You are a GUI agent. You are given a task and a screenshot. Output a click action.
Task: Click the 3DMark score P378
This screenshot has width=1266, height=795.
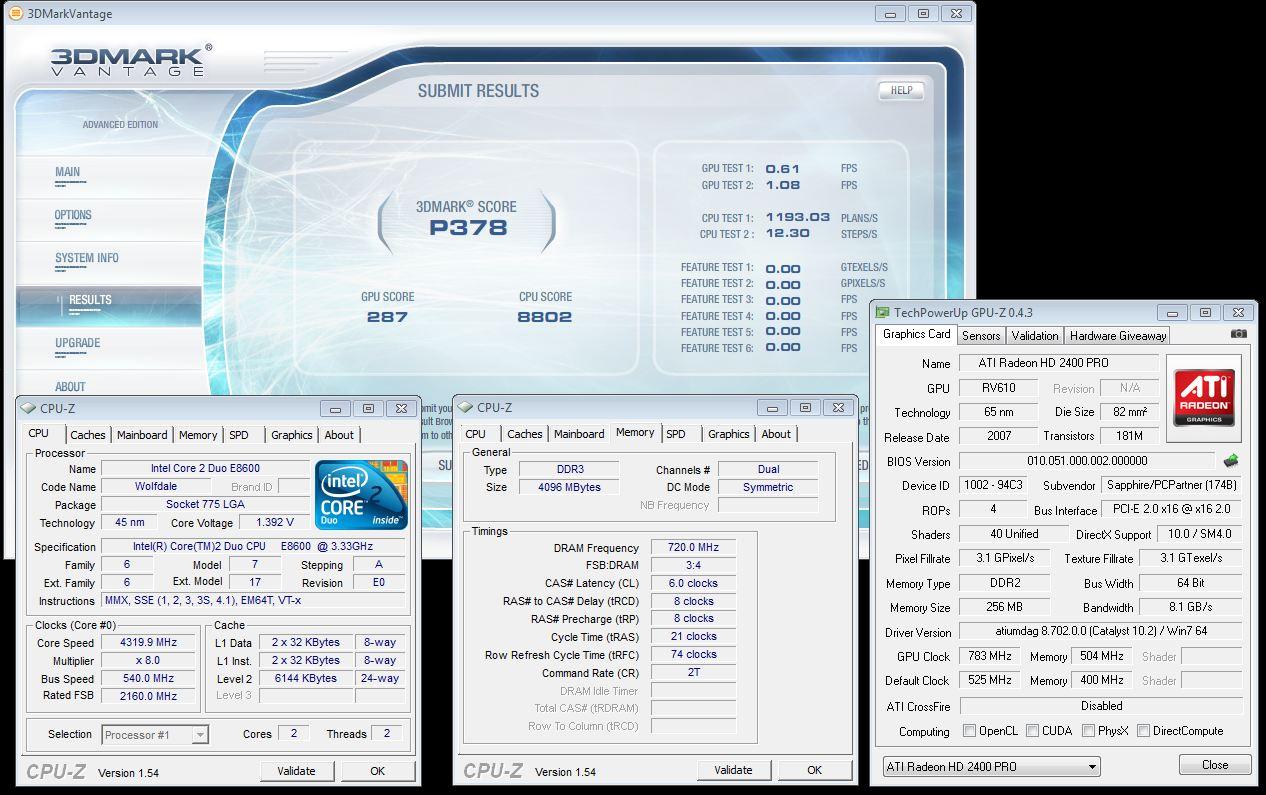468,228
